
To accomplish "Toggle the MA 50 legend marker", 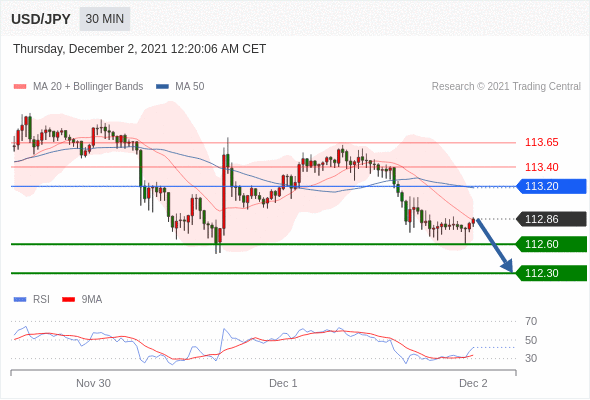I will (162, 87).
